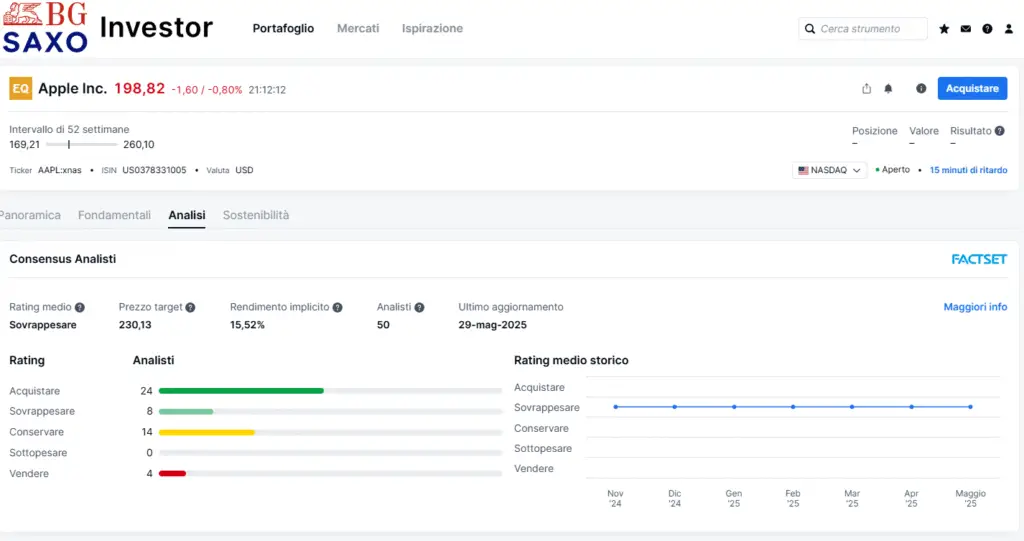Click the Posizione column label
The height and width of the screenshot is (541, 1024).
pos(874,131)
